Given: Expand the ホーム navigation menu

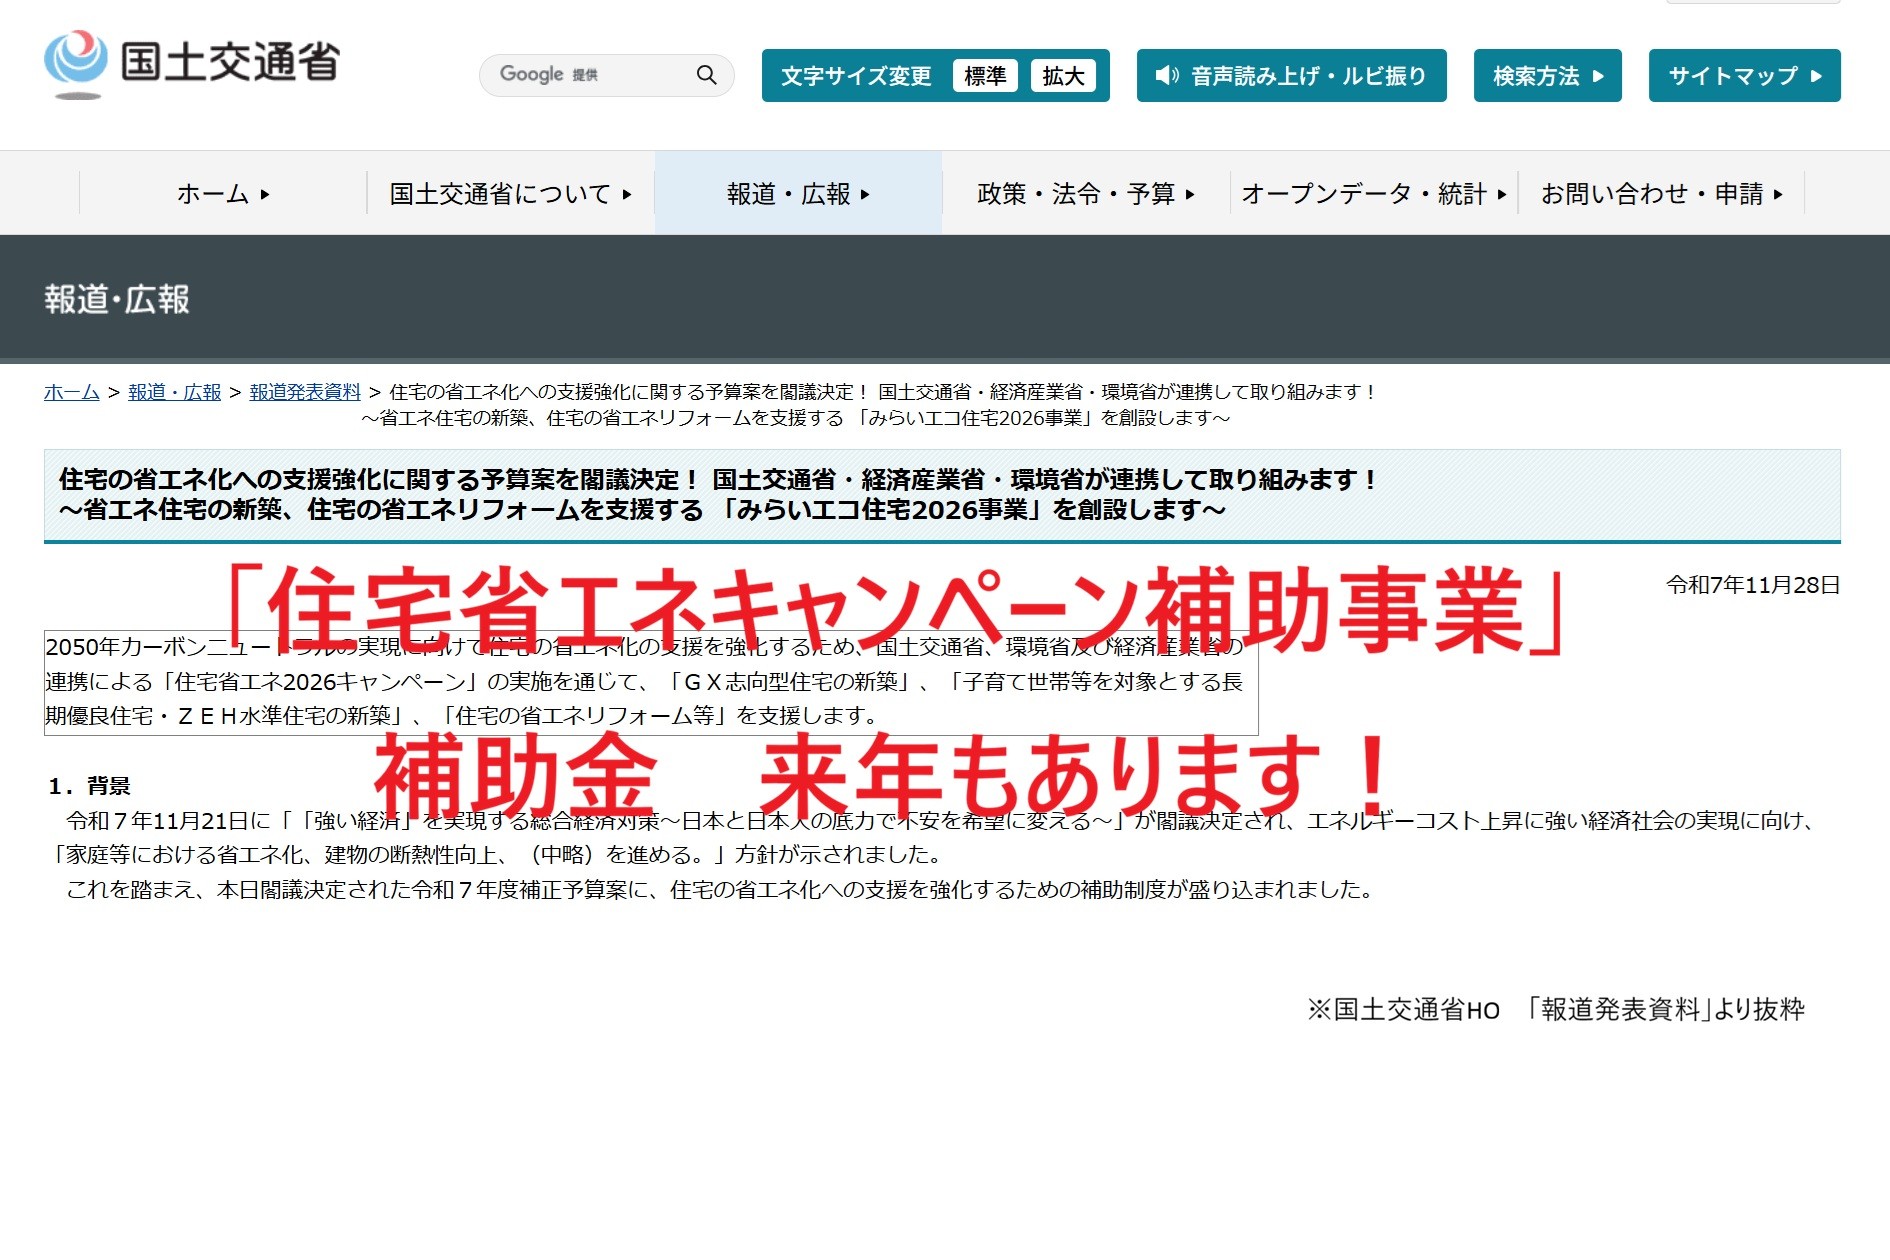Looking at the screenshot, I should tap(223, 194).
